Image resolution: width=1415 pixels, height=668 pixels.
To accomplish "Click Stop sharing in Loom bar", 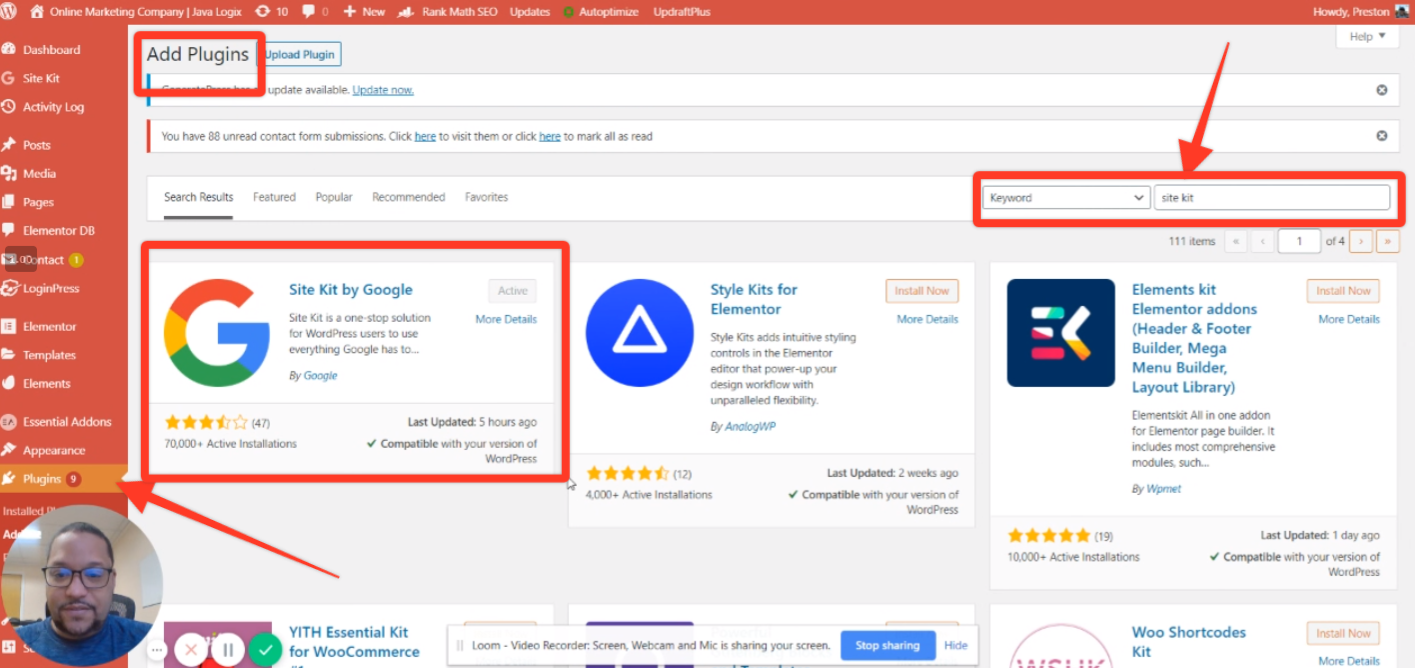I will click(888, 645).
